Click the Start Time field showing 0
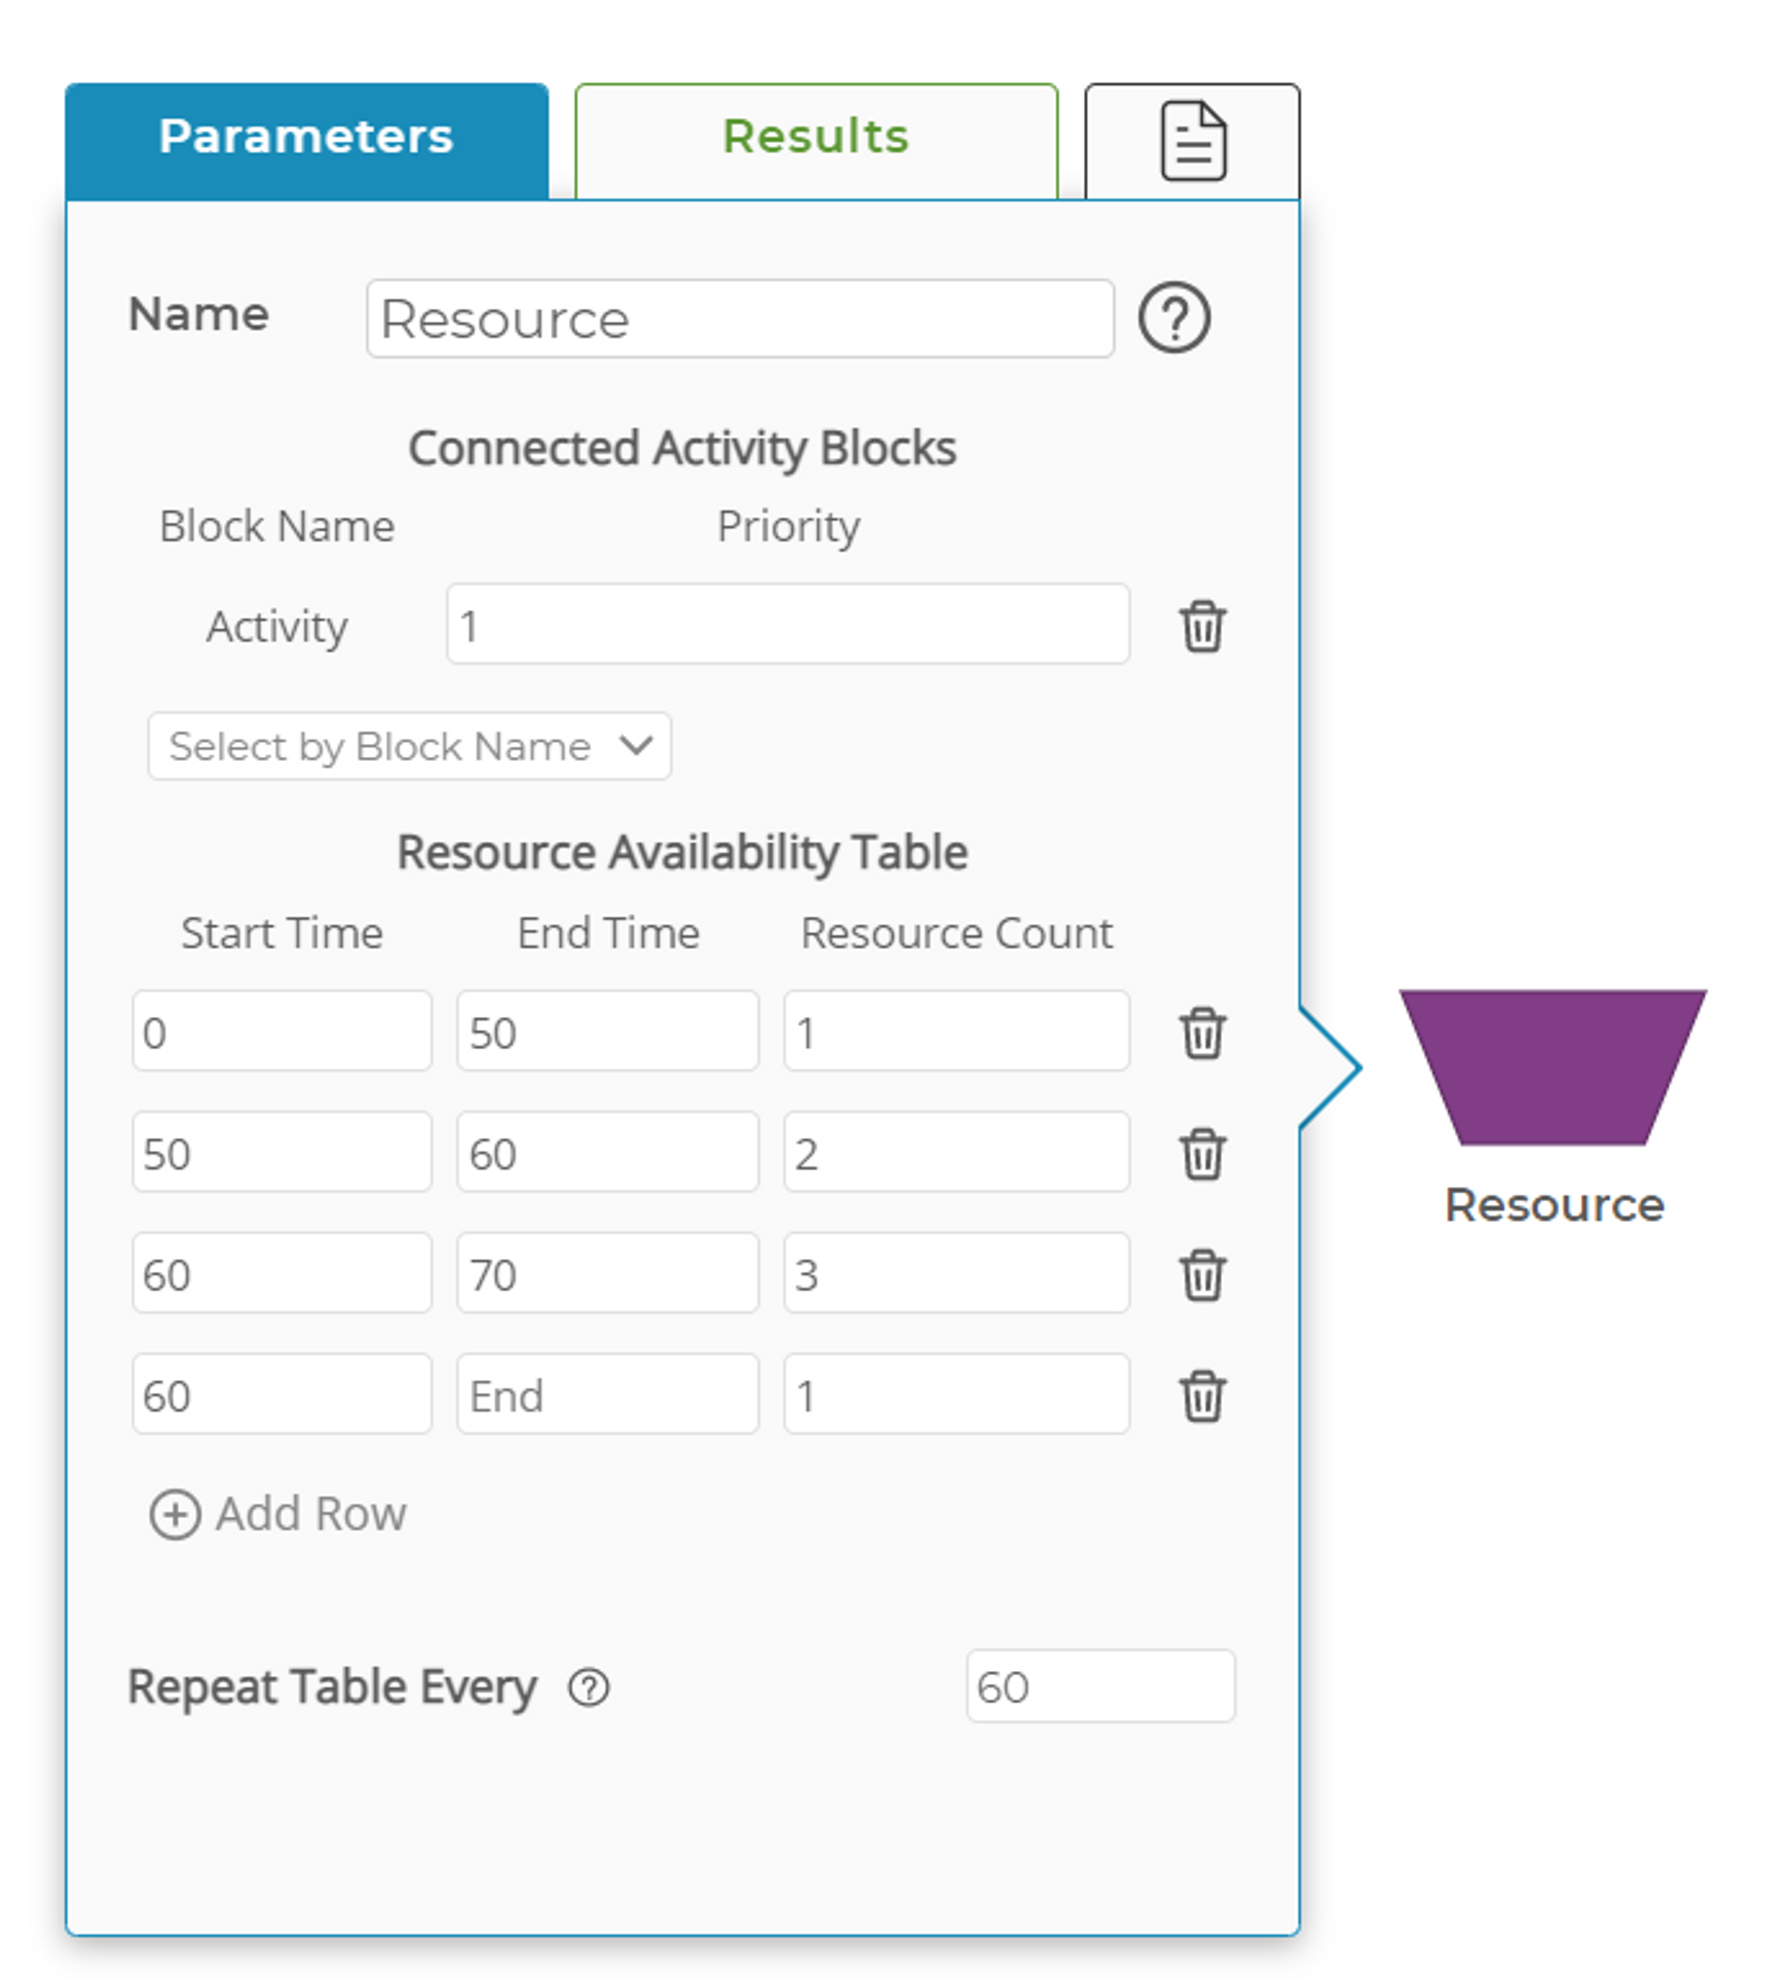The image size is (1792, 1988). click(x=282, y=1031)
